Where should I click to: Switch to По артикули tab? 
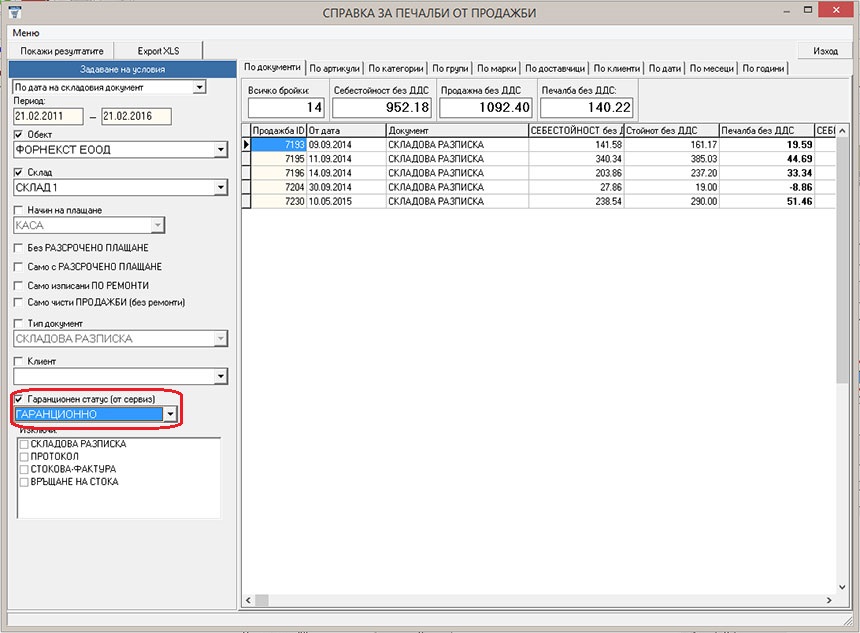[x=335, y=69]
